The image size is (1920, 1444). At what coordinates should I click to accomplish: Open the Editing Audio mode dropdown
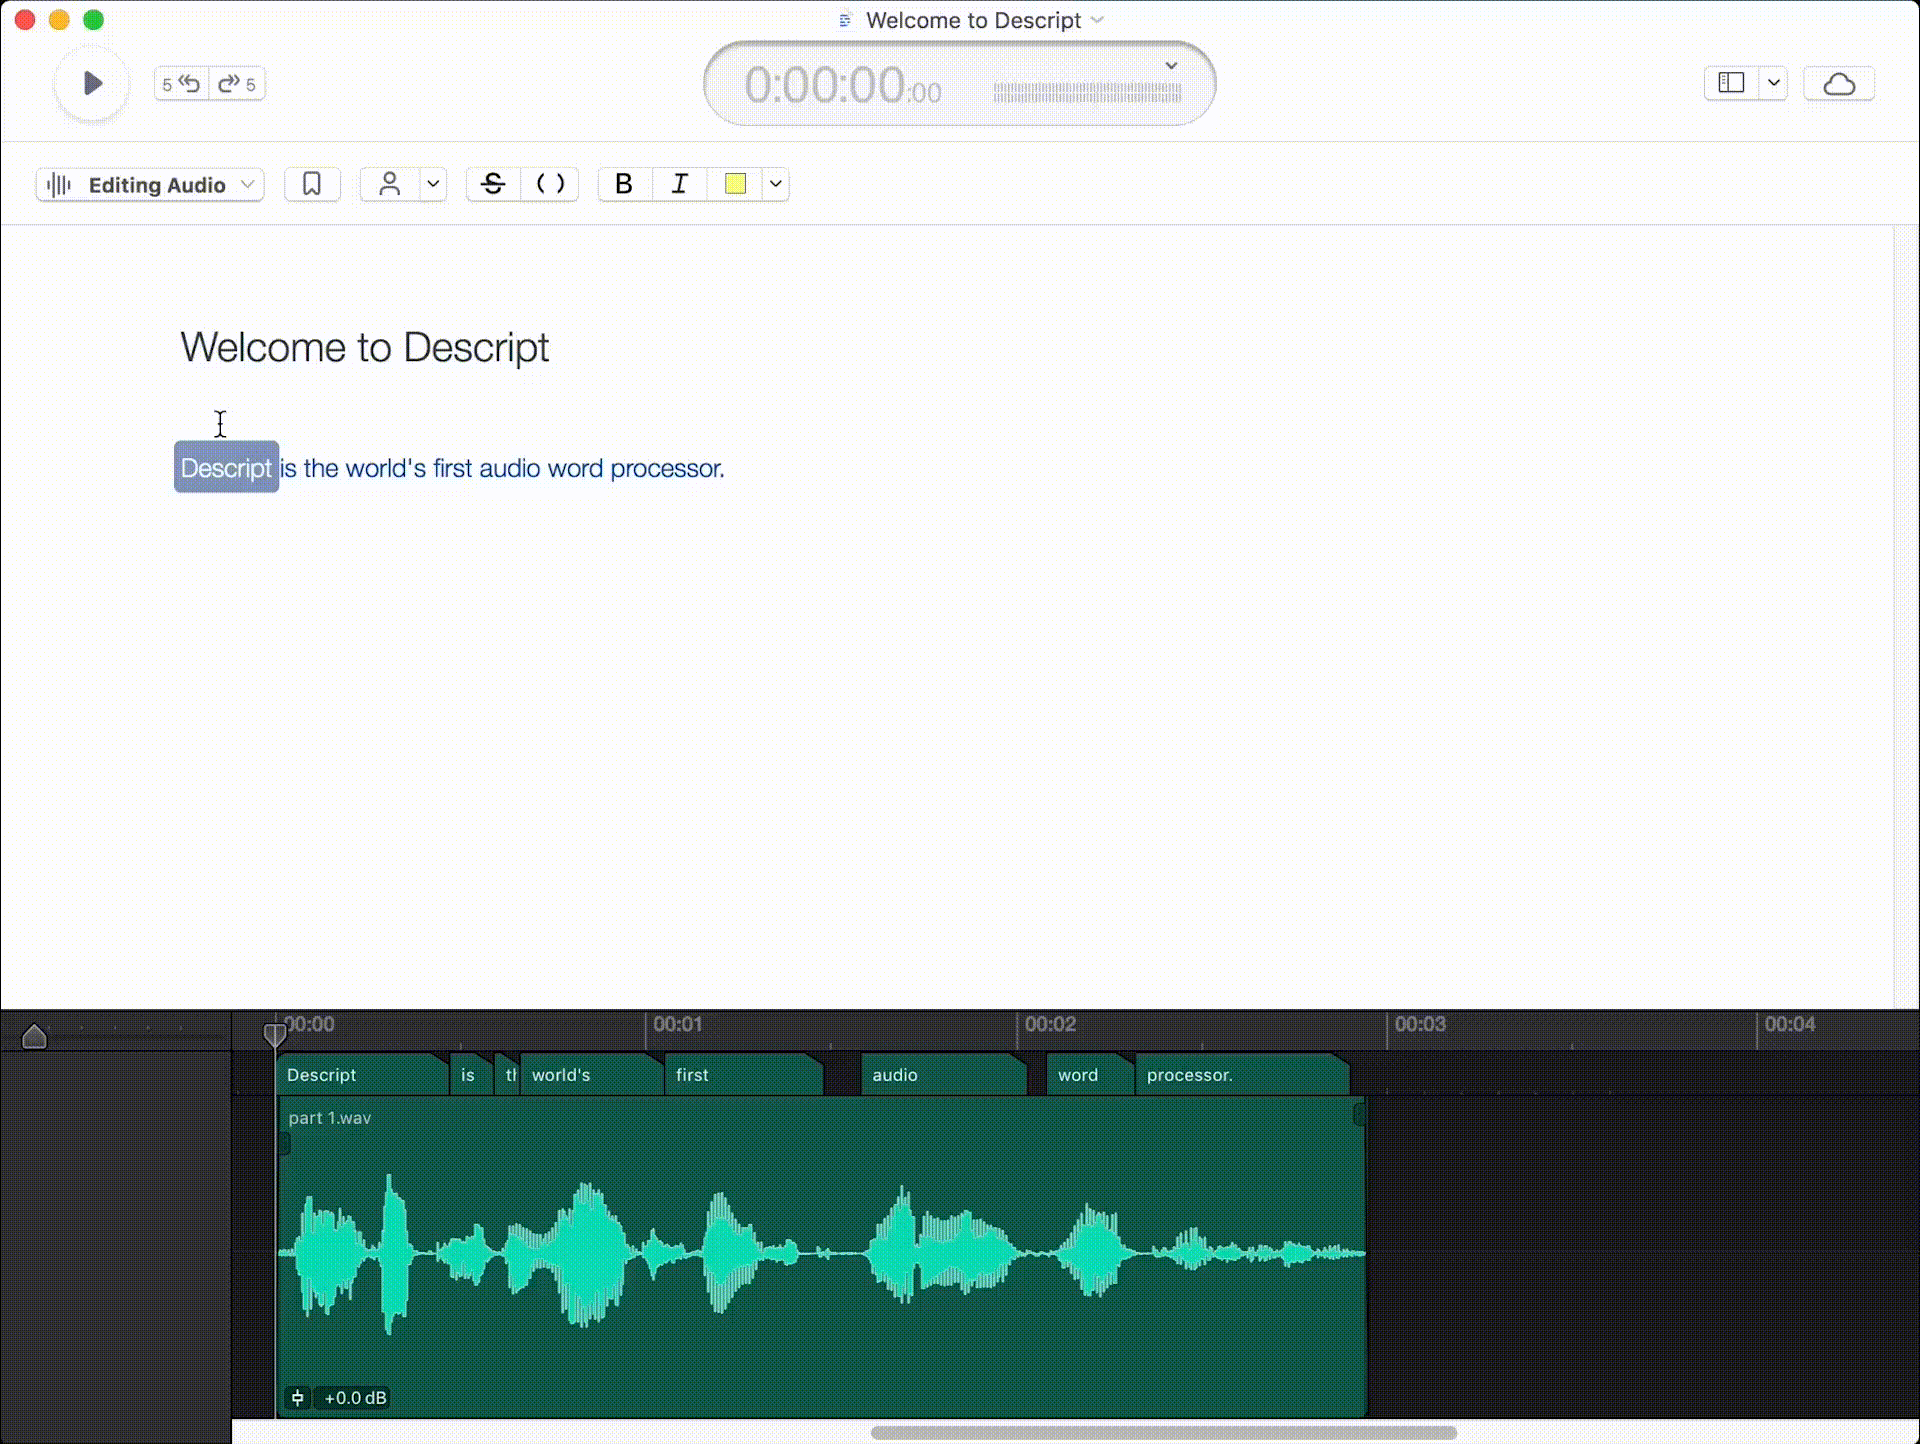click(150, 184)
